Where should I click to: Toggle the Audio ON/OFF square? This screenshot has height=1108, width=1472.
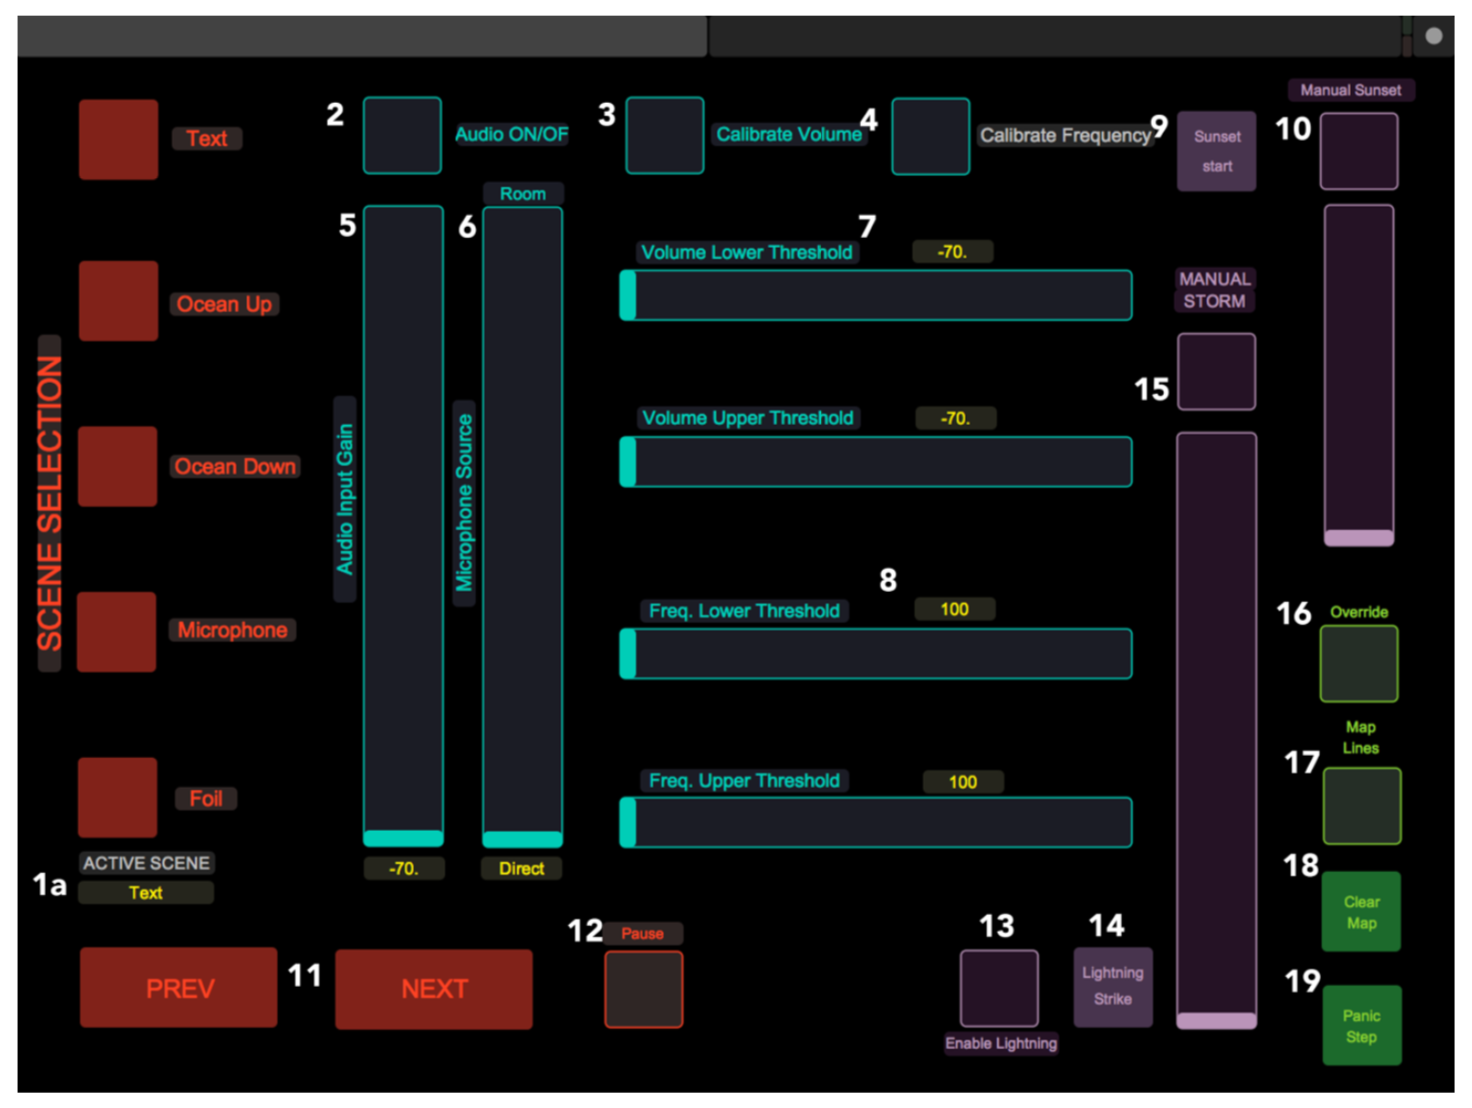coord(402,135)
